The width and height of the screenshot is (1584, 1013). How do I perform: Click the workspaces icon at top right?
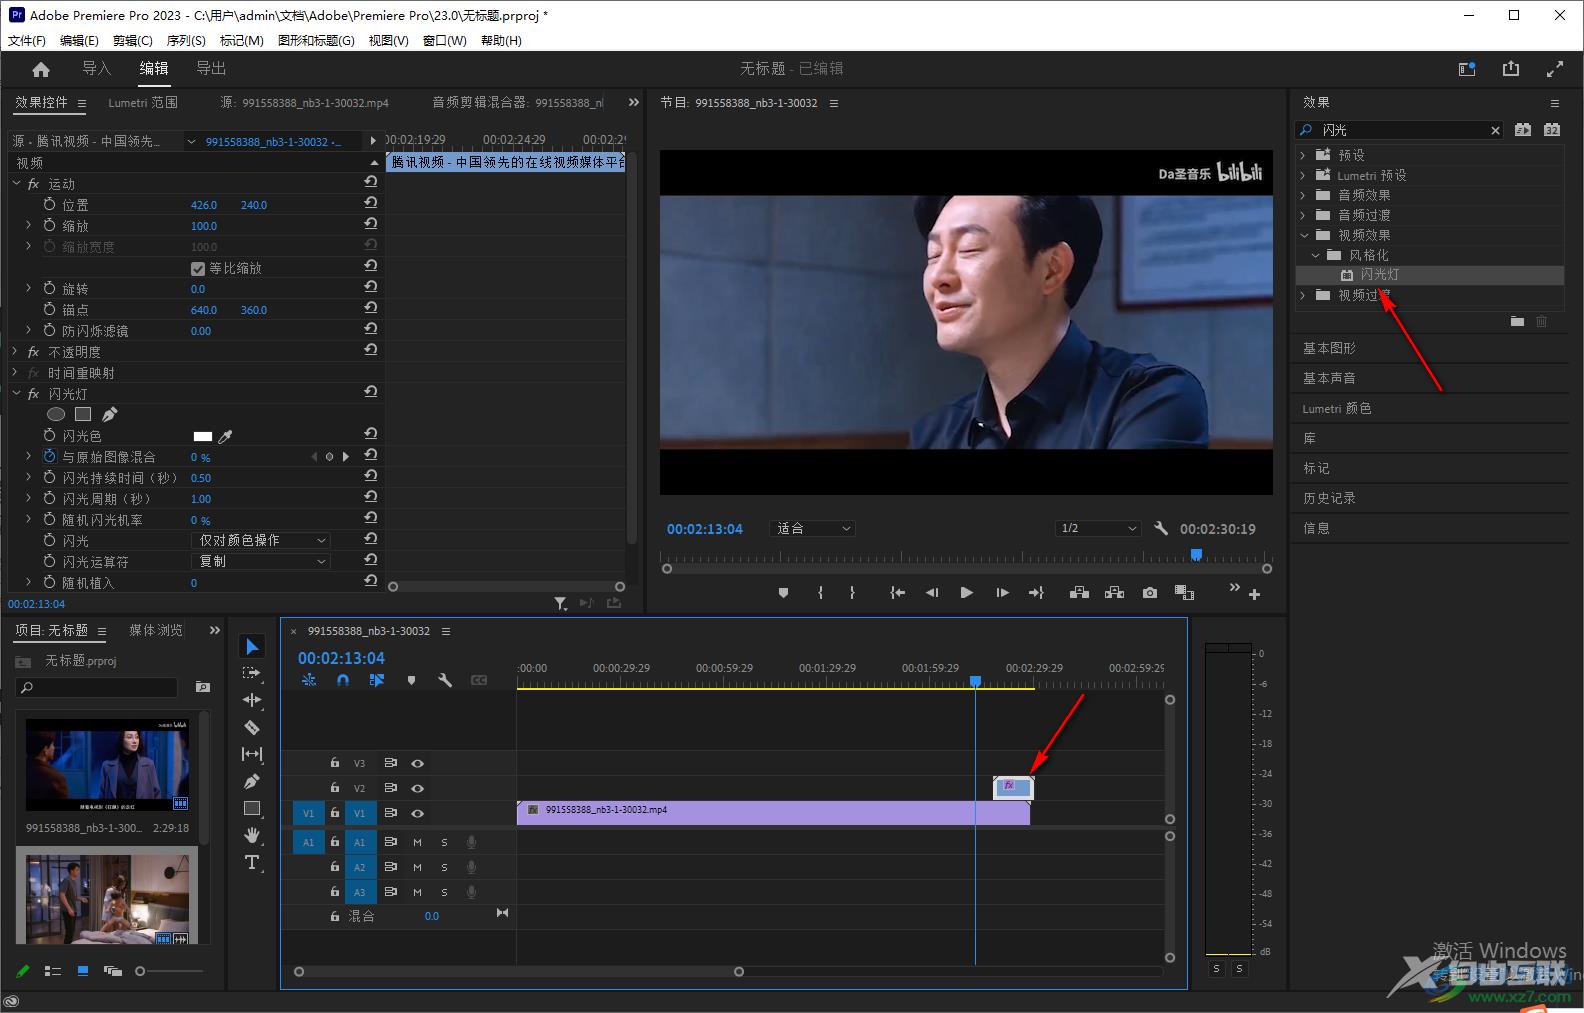(1467, 69)
